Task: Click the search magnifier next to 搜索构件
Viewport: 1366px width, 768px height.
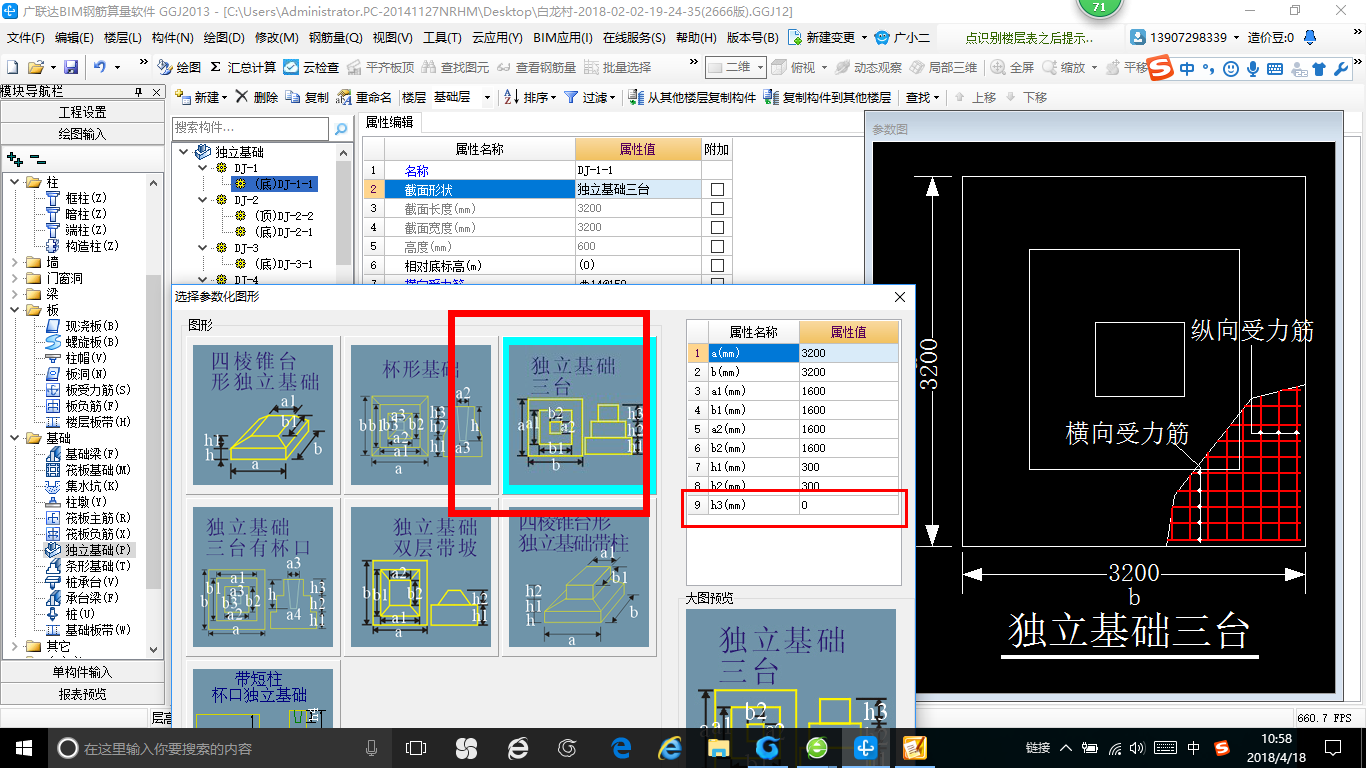Action: coord(341,128)
